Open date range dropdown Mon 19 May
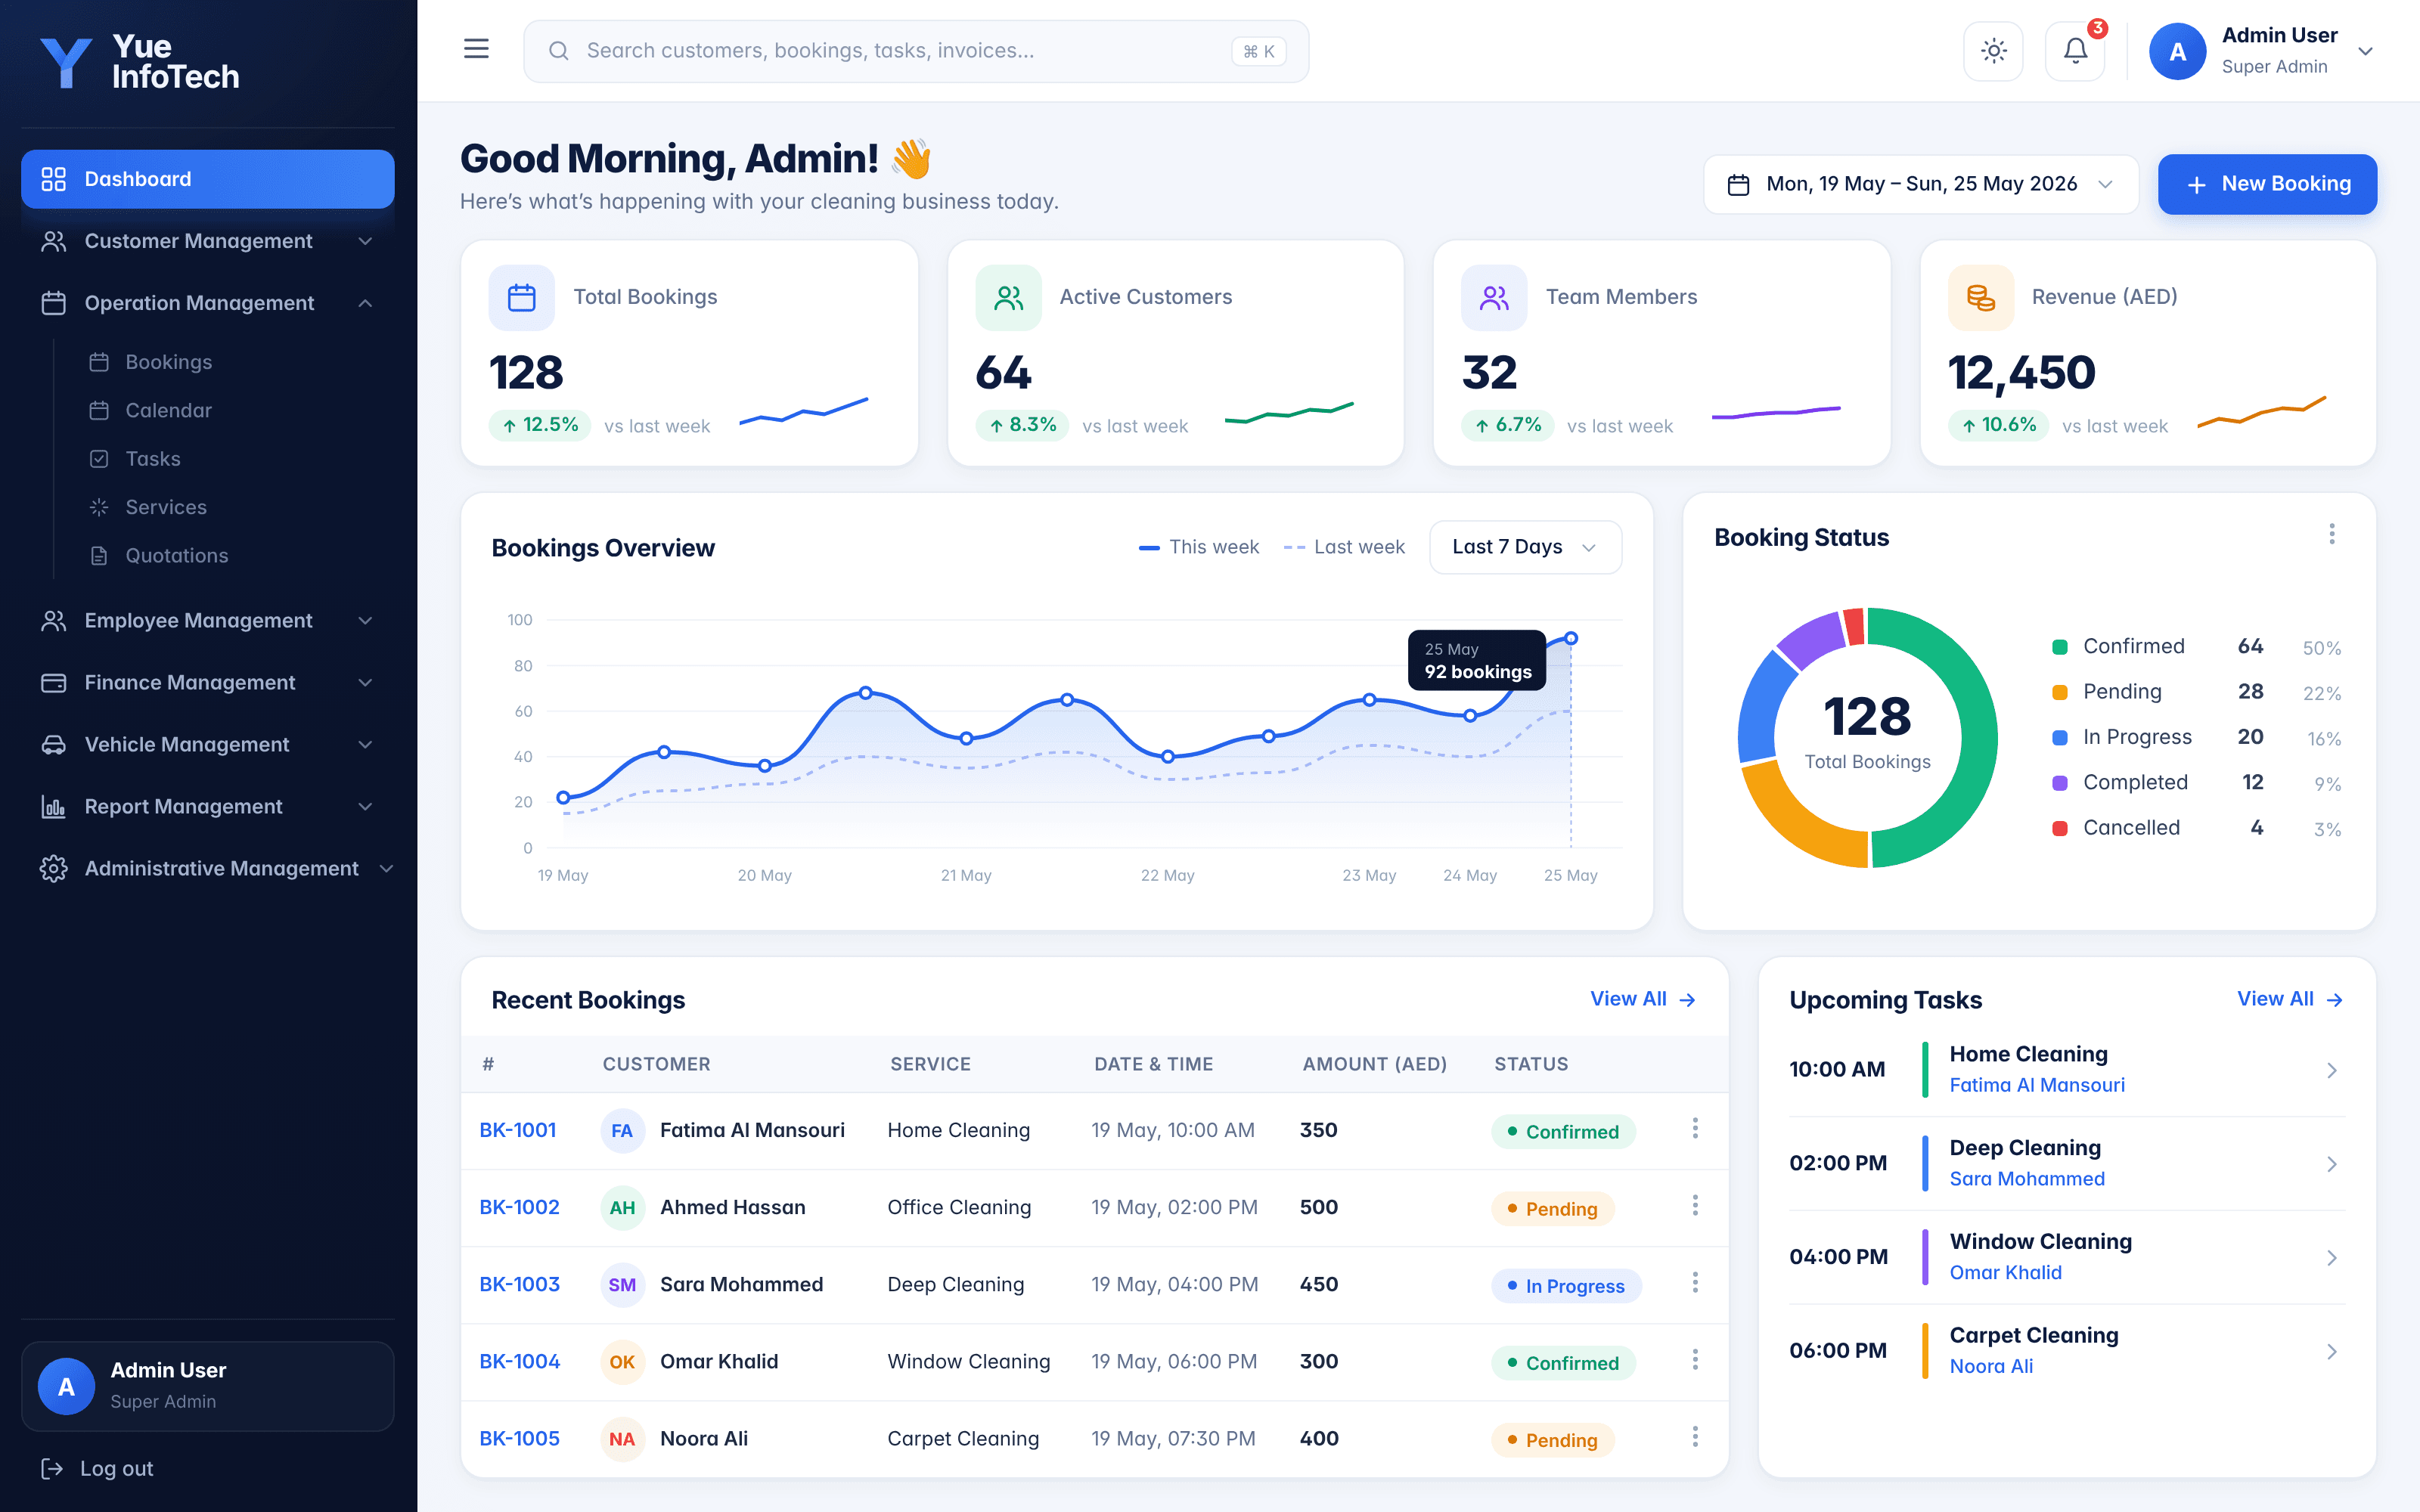This screenshot has width=2420, height=1512. [1920, 184]
